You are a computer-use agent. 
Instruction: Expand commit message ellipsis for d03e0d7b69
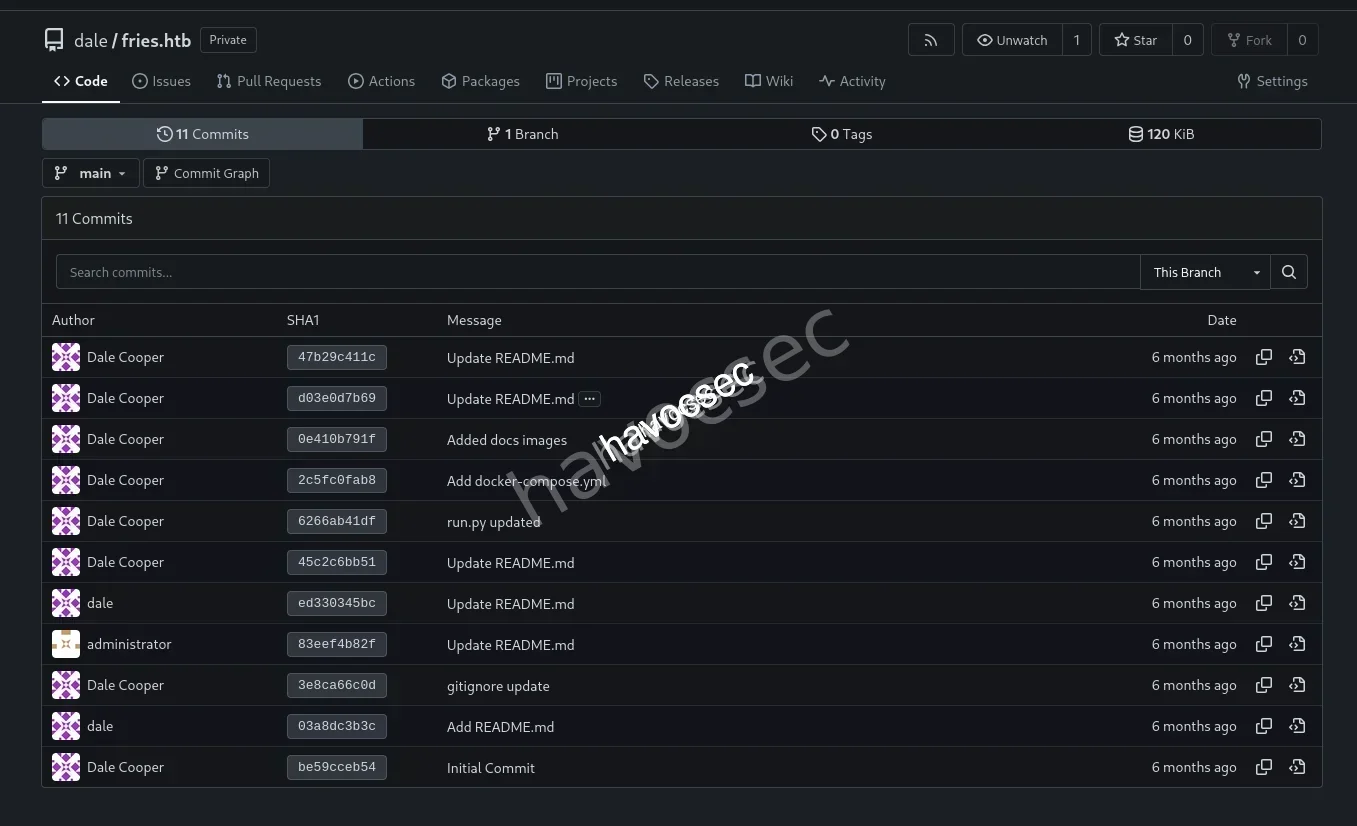click(x=590, y=399)
